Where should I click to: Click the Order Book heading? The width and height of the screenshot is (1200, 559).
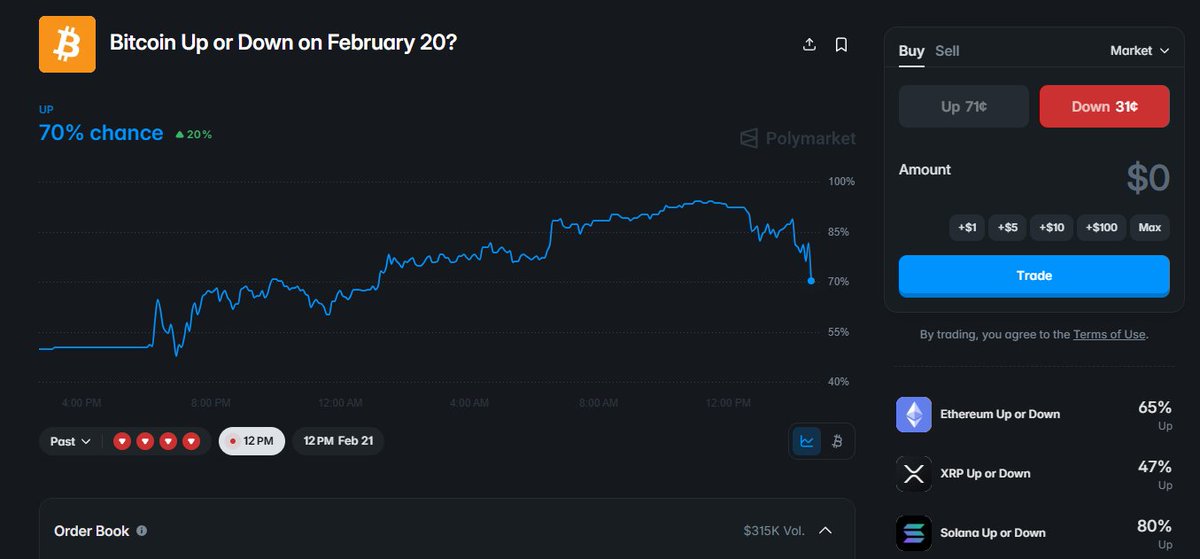tap(92, 531)
